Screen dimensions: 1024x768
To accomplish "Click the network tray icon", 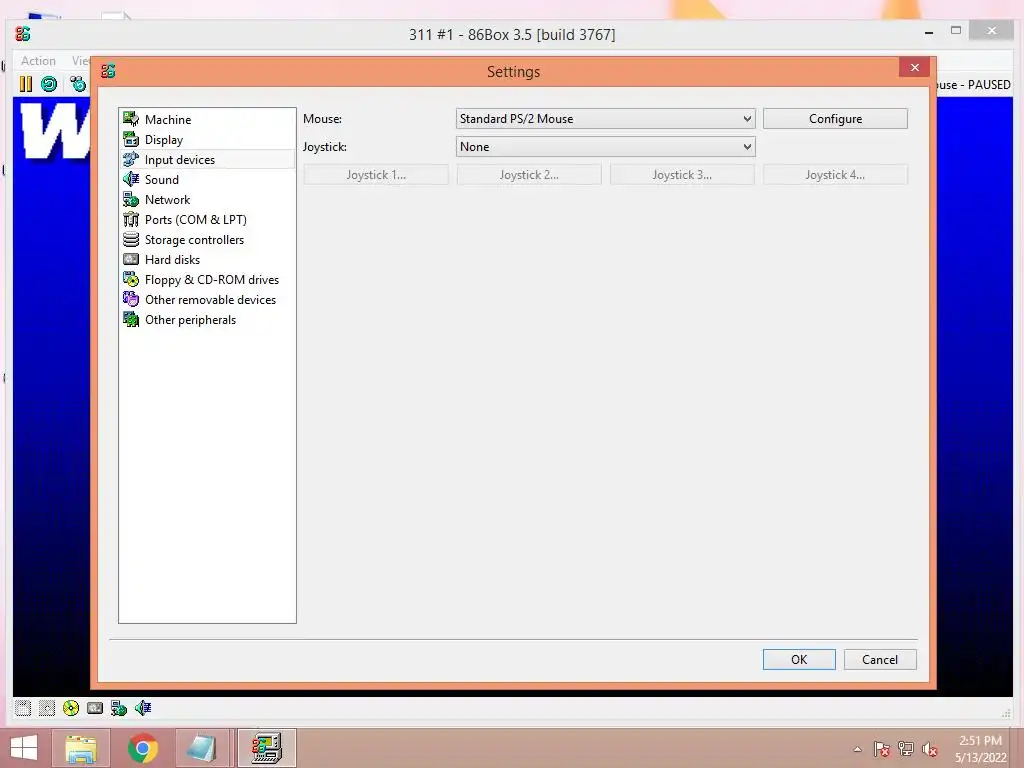I will click(x=906, y=749).
